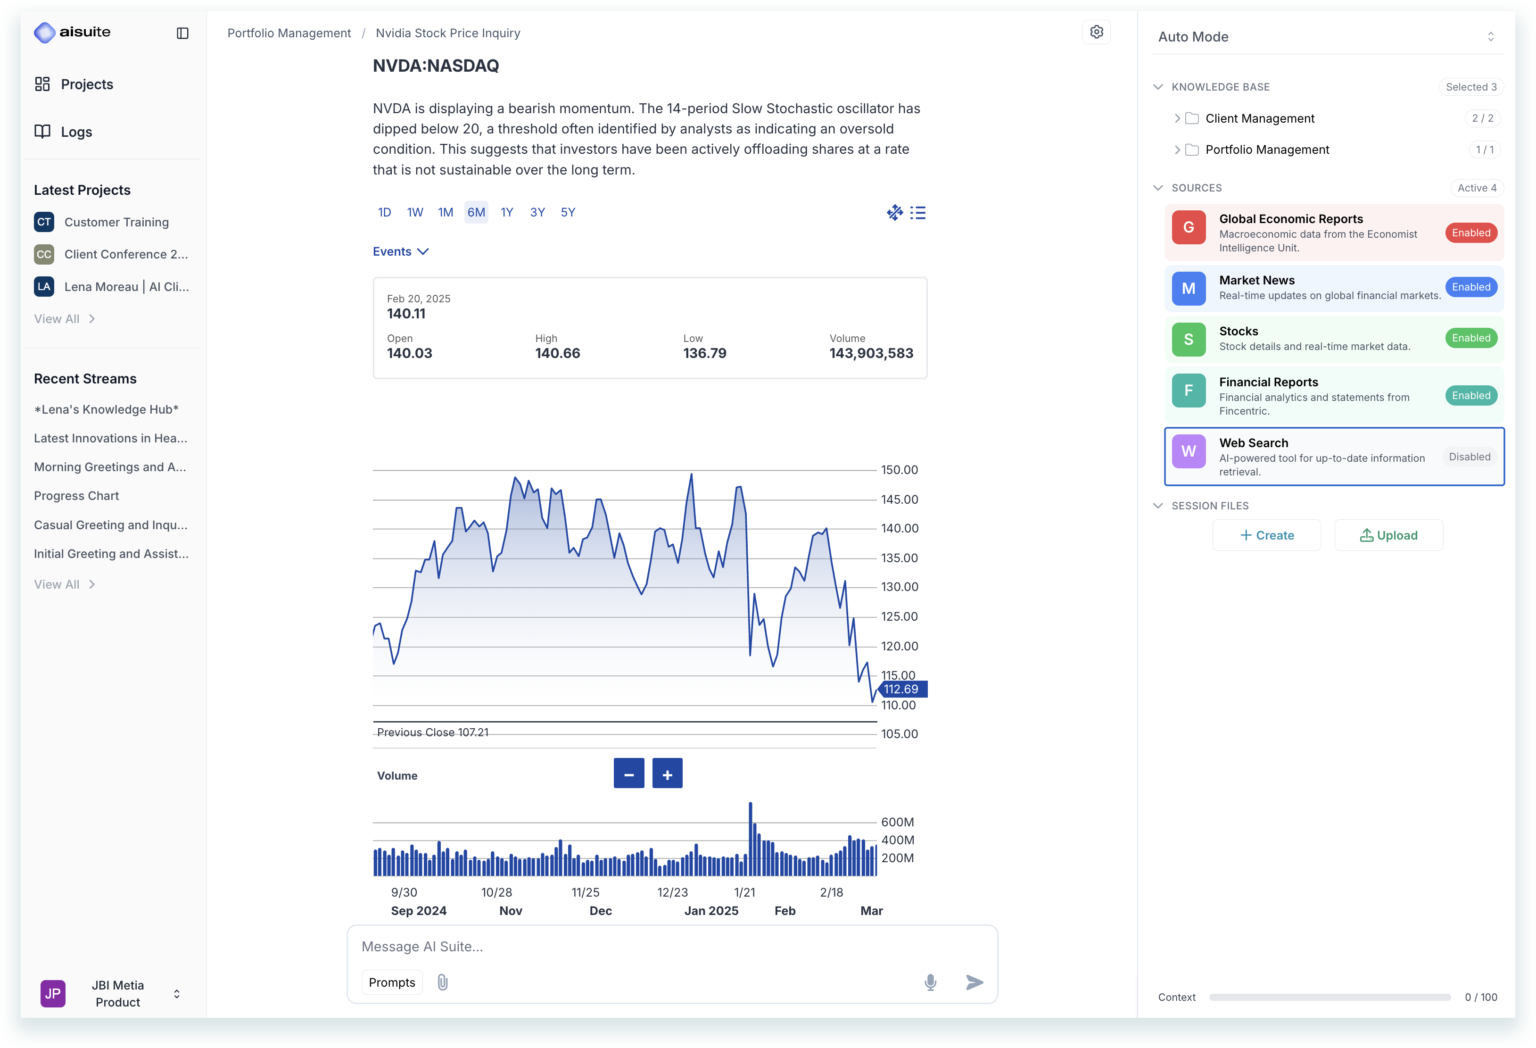The width and height of the screenshot is (1536, 1048).
Task: Collapse the sidebar panel icon
Action: coord(182,33)
